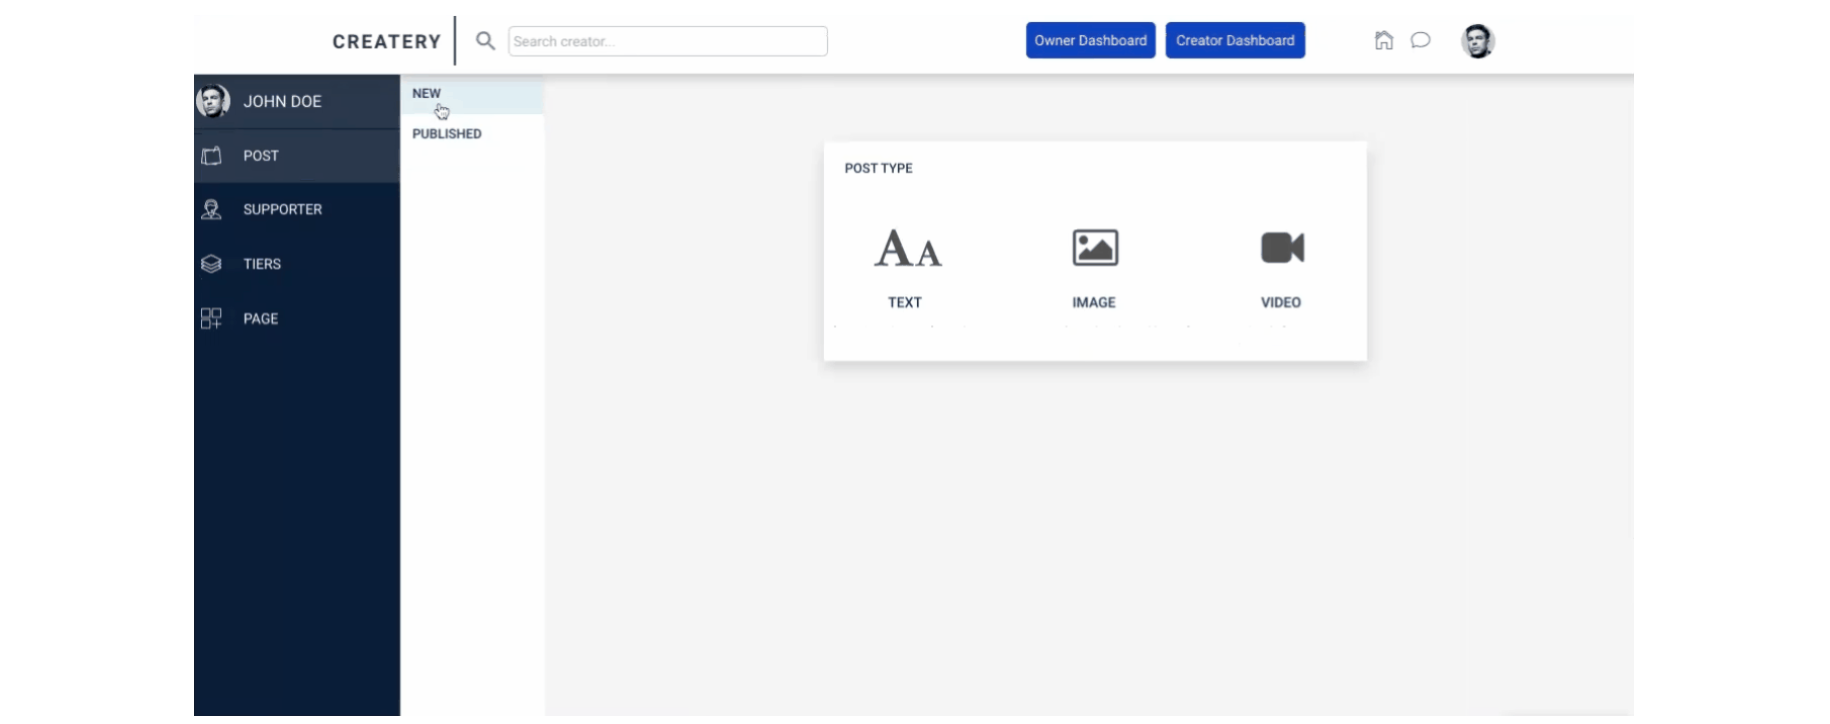Viewport: 1830px width, 724px height.
Task: Click the search magnifier icon
Action: point(485,41)
